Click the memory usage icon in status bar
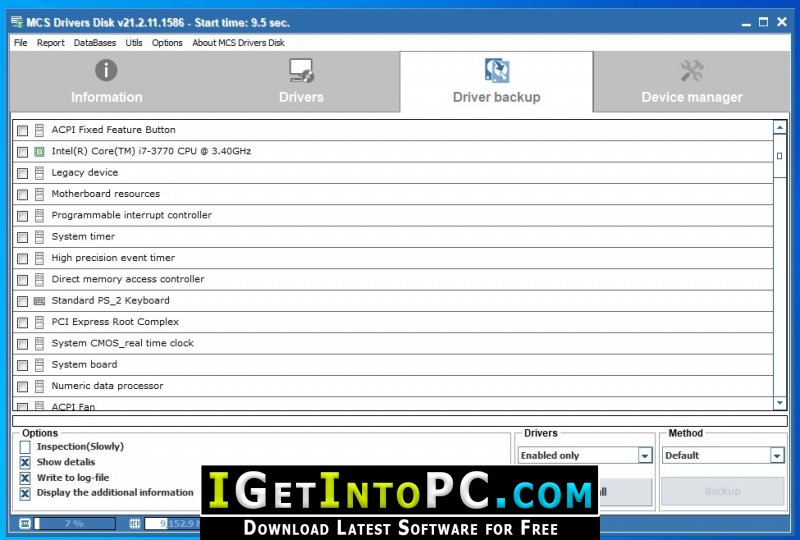 [x=135, y=523]
